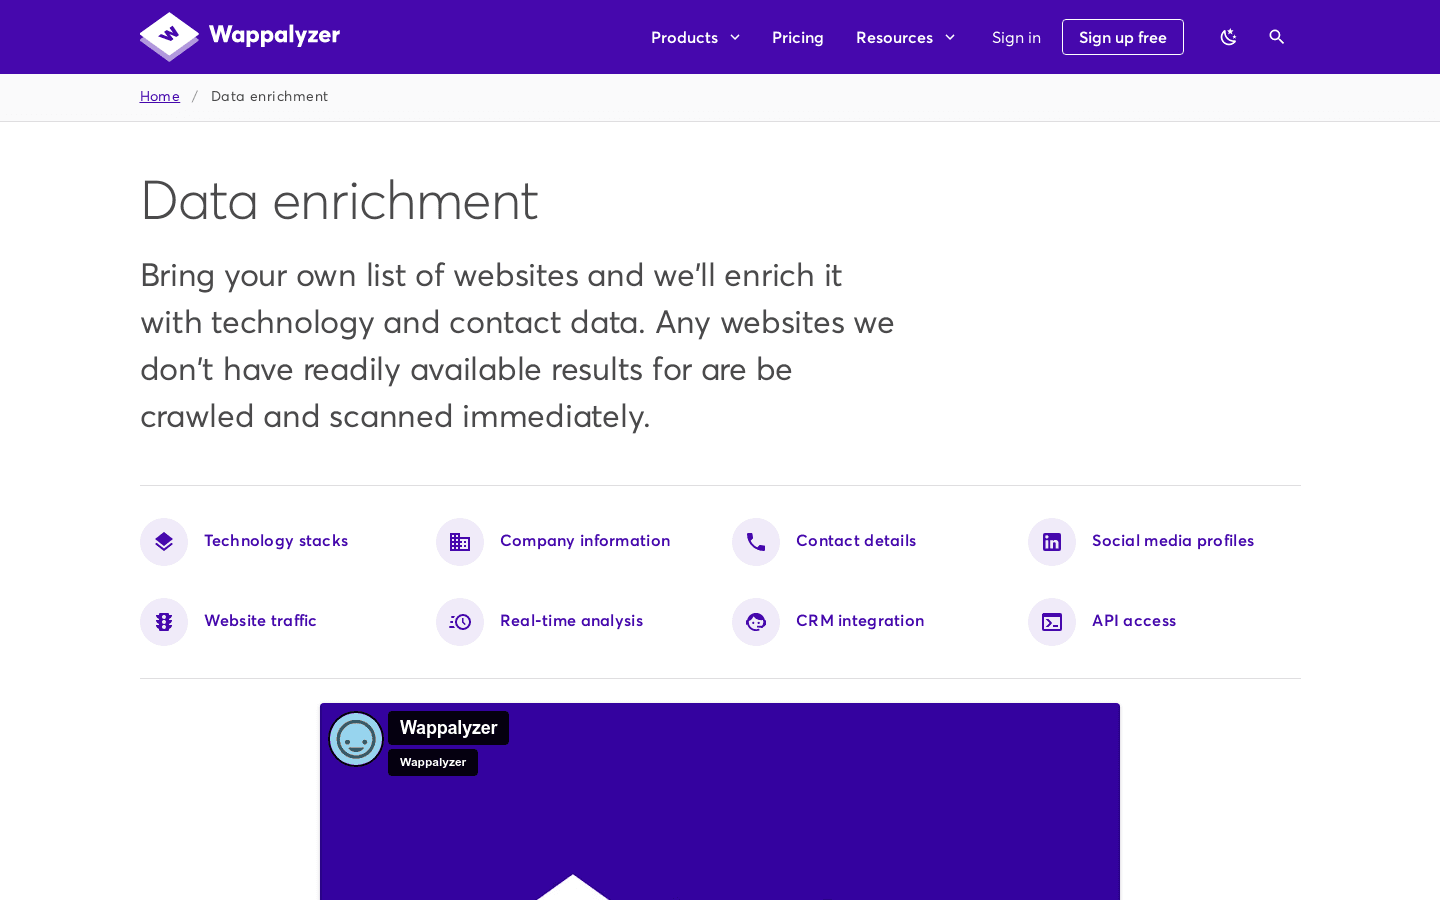Click the Contact details phone icon
The width and height of the screenshot is (1440, 900).
755,541
